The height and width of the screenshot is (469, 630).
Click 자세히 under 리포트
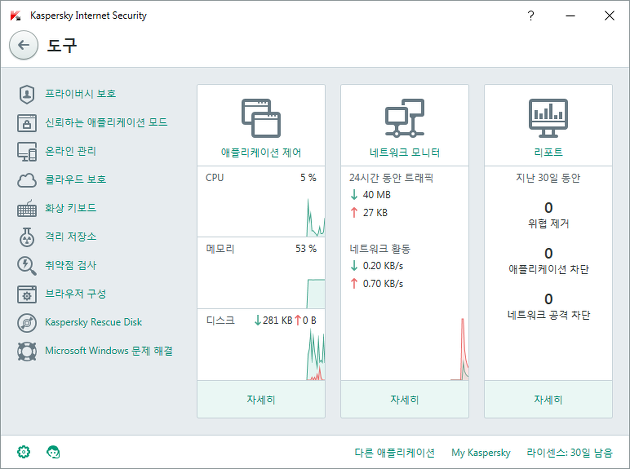548,399
